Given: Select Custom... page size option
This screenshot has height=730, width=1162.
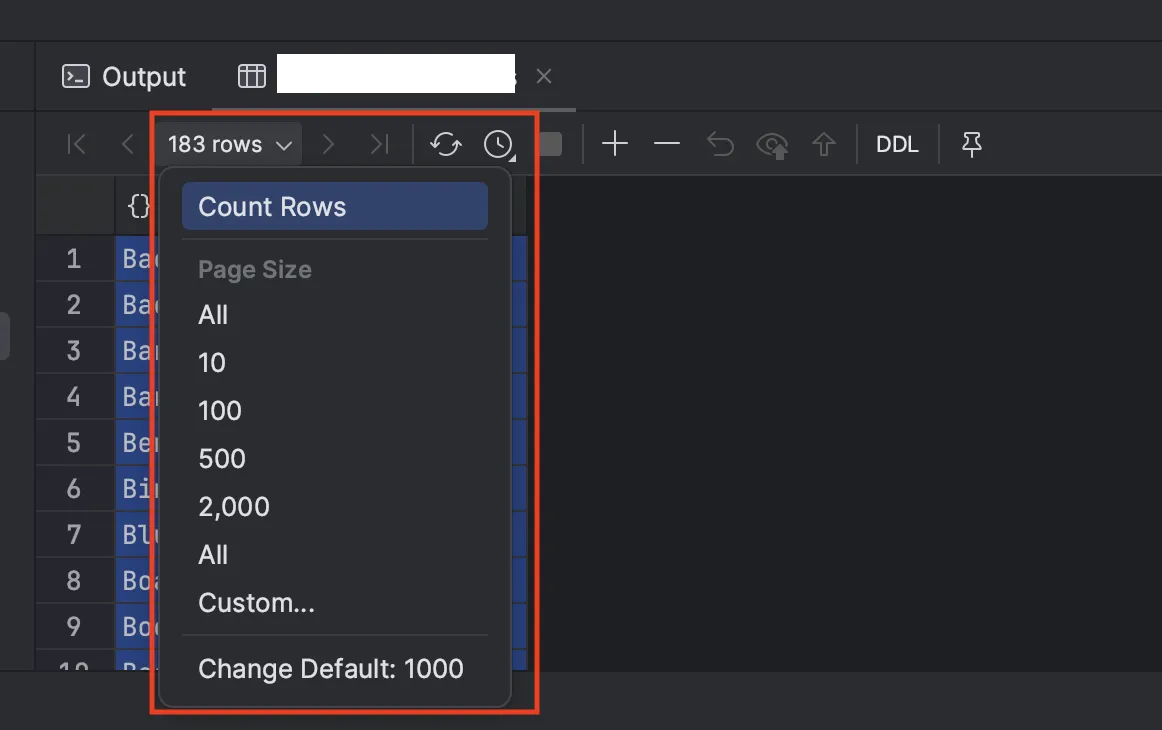Looking at the screenshot, I should click(x=257, y=603).
